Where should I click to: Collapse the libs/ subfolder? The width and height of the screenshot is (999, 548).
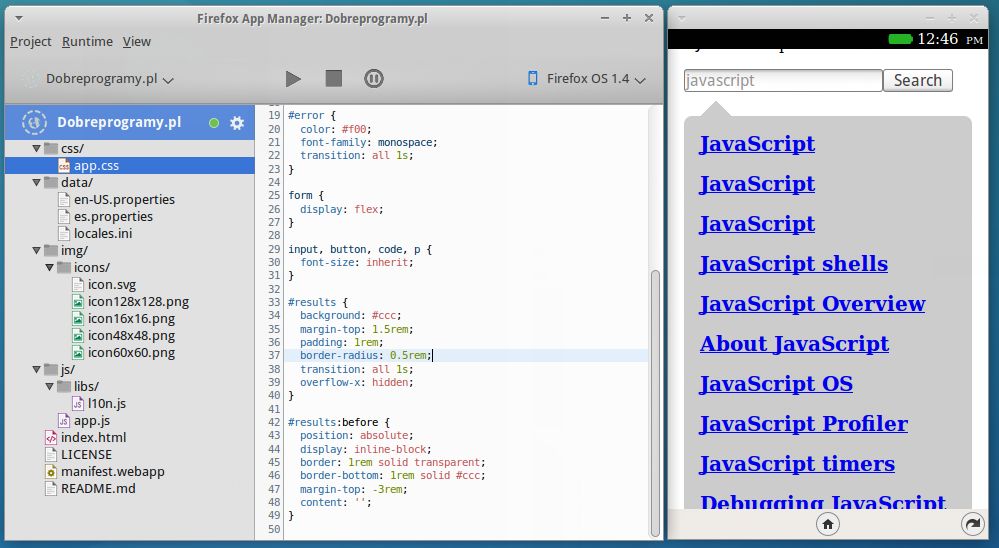[49, 387]
